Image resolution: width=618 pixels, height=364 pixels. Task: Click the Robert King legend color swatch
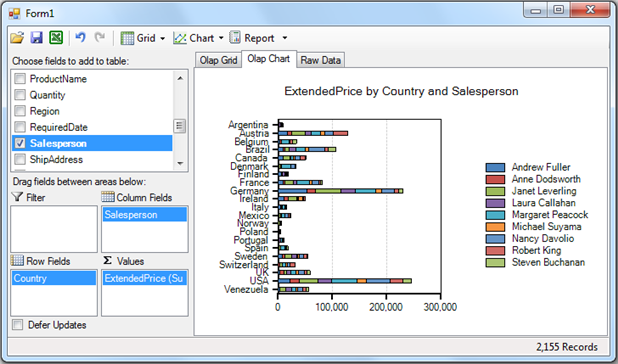pos(495,251)
